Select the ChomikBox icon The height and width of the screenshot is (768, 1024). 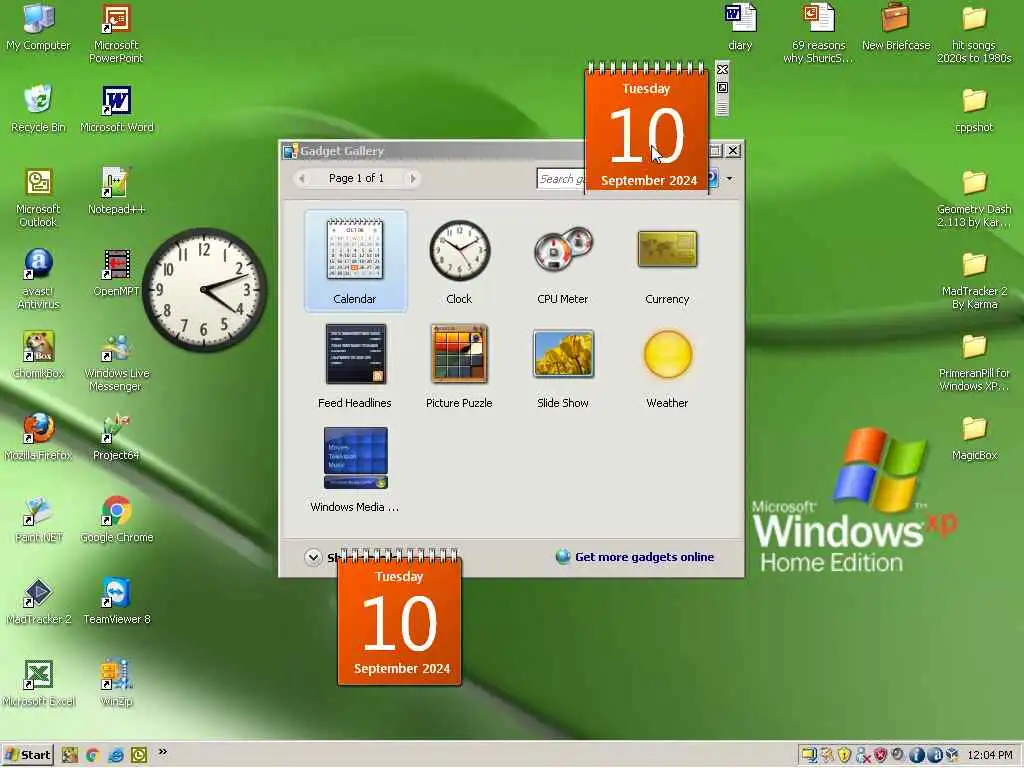(x=38, y=356)
